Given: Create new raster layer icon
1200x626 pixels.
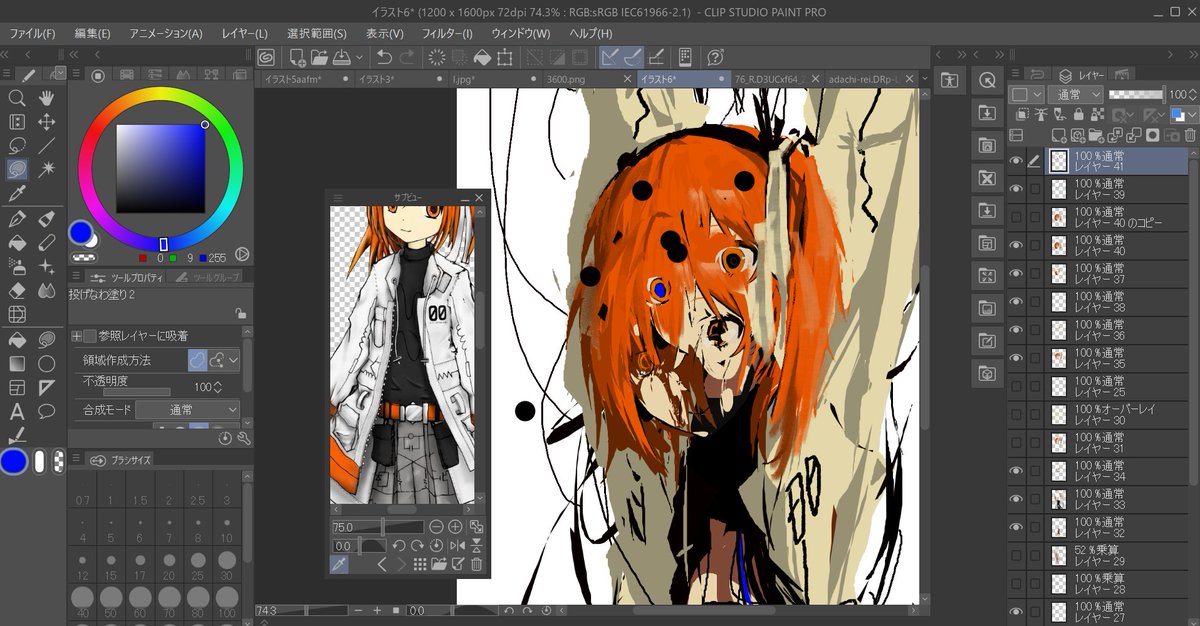Looking at the screenshot, I should click(x=1060, y=134).
